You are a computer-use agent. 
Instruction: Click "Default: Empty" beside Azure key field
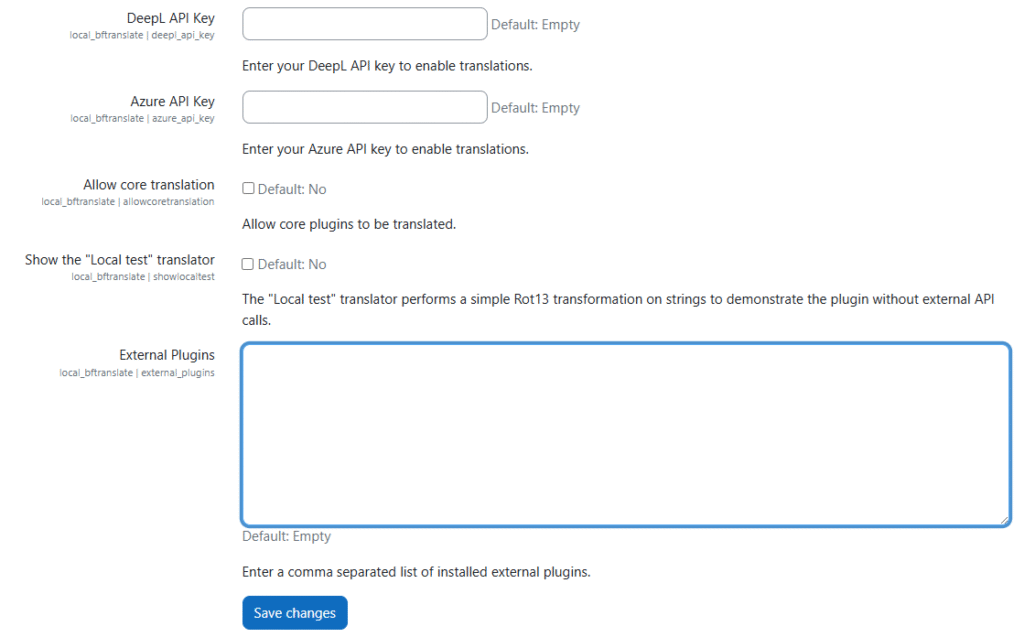pos(536,108)
